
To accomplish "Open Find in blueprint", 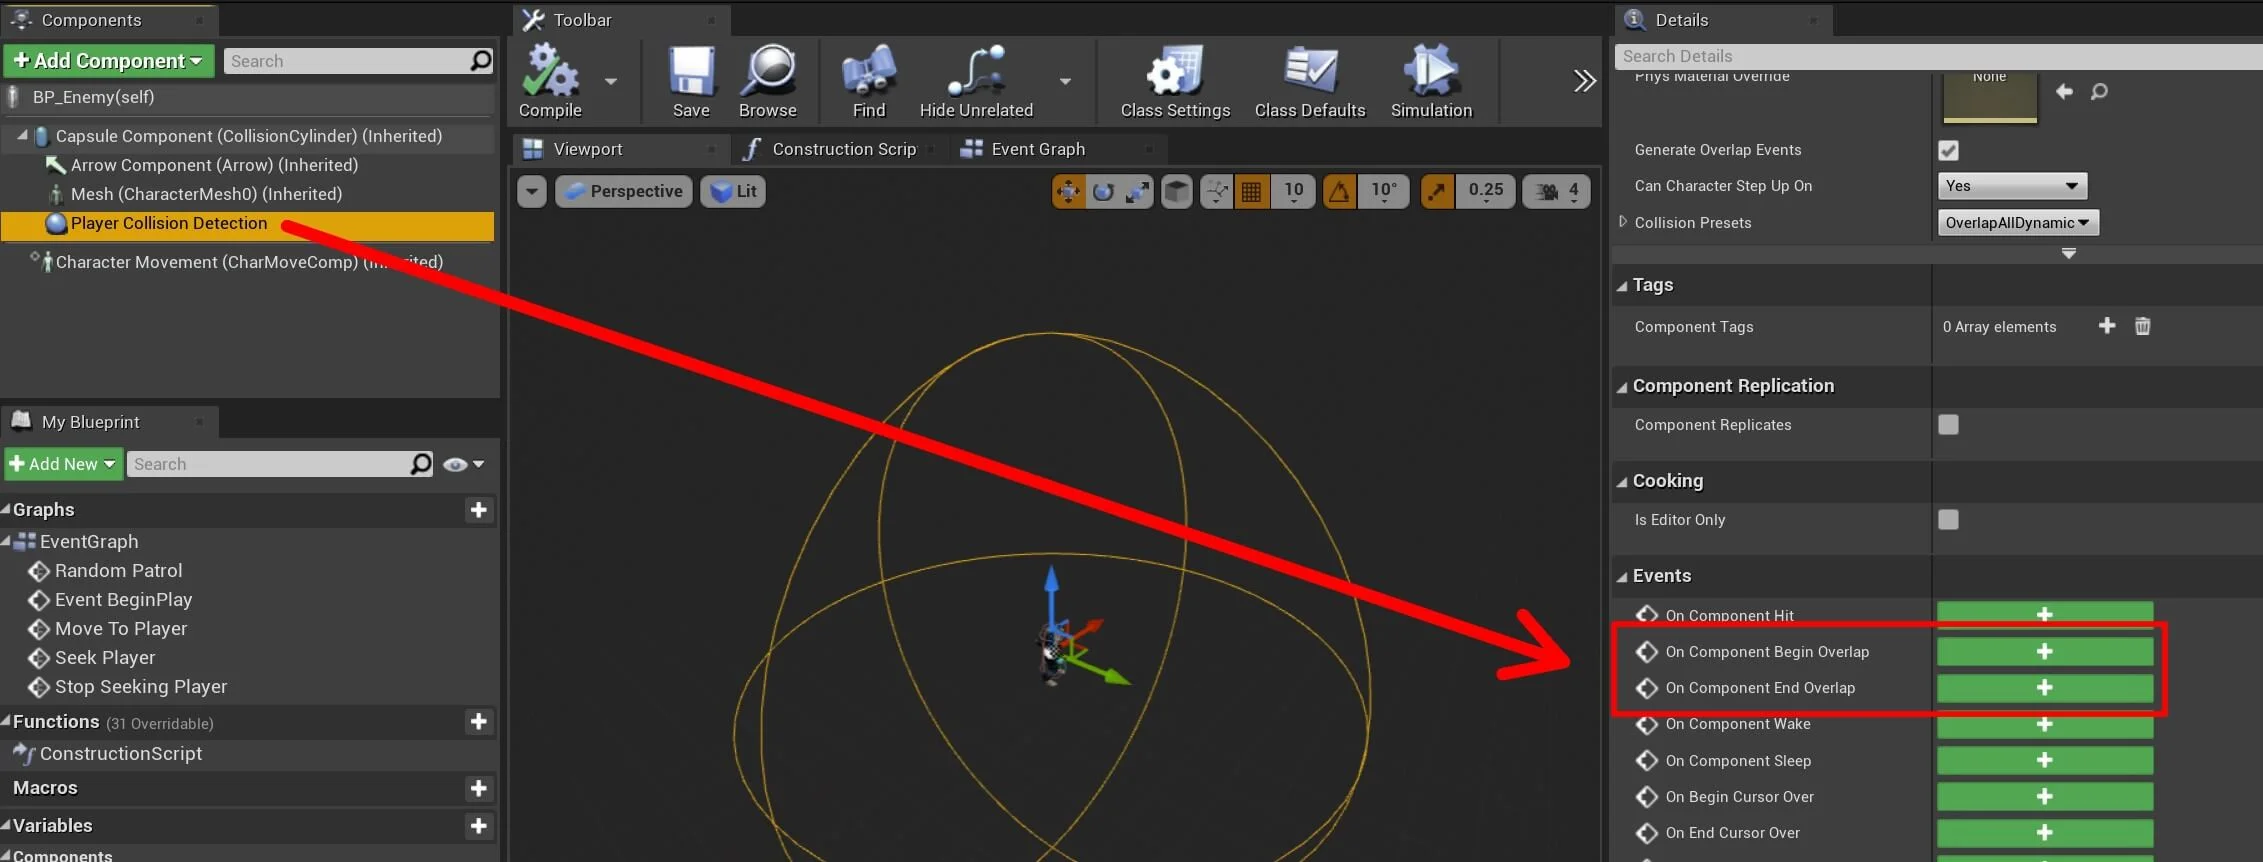I will pyautogui.click(x=868, y=81).
